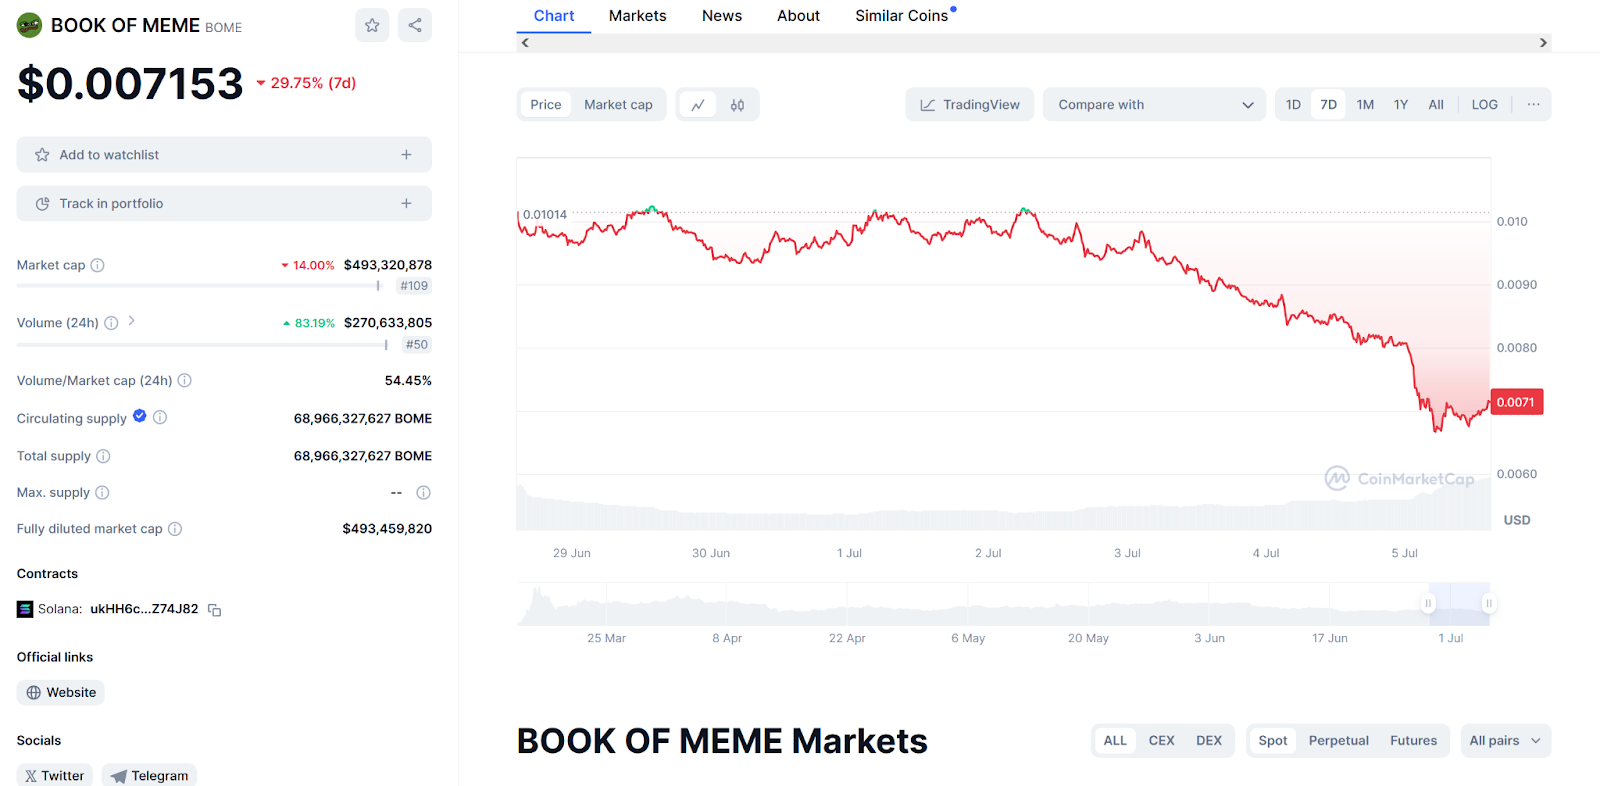The height and width of the screenshot is (786, 1600).
Task: Open the Telegram social link
Action: pyautogui.click(x=149, y=776)
